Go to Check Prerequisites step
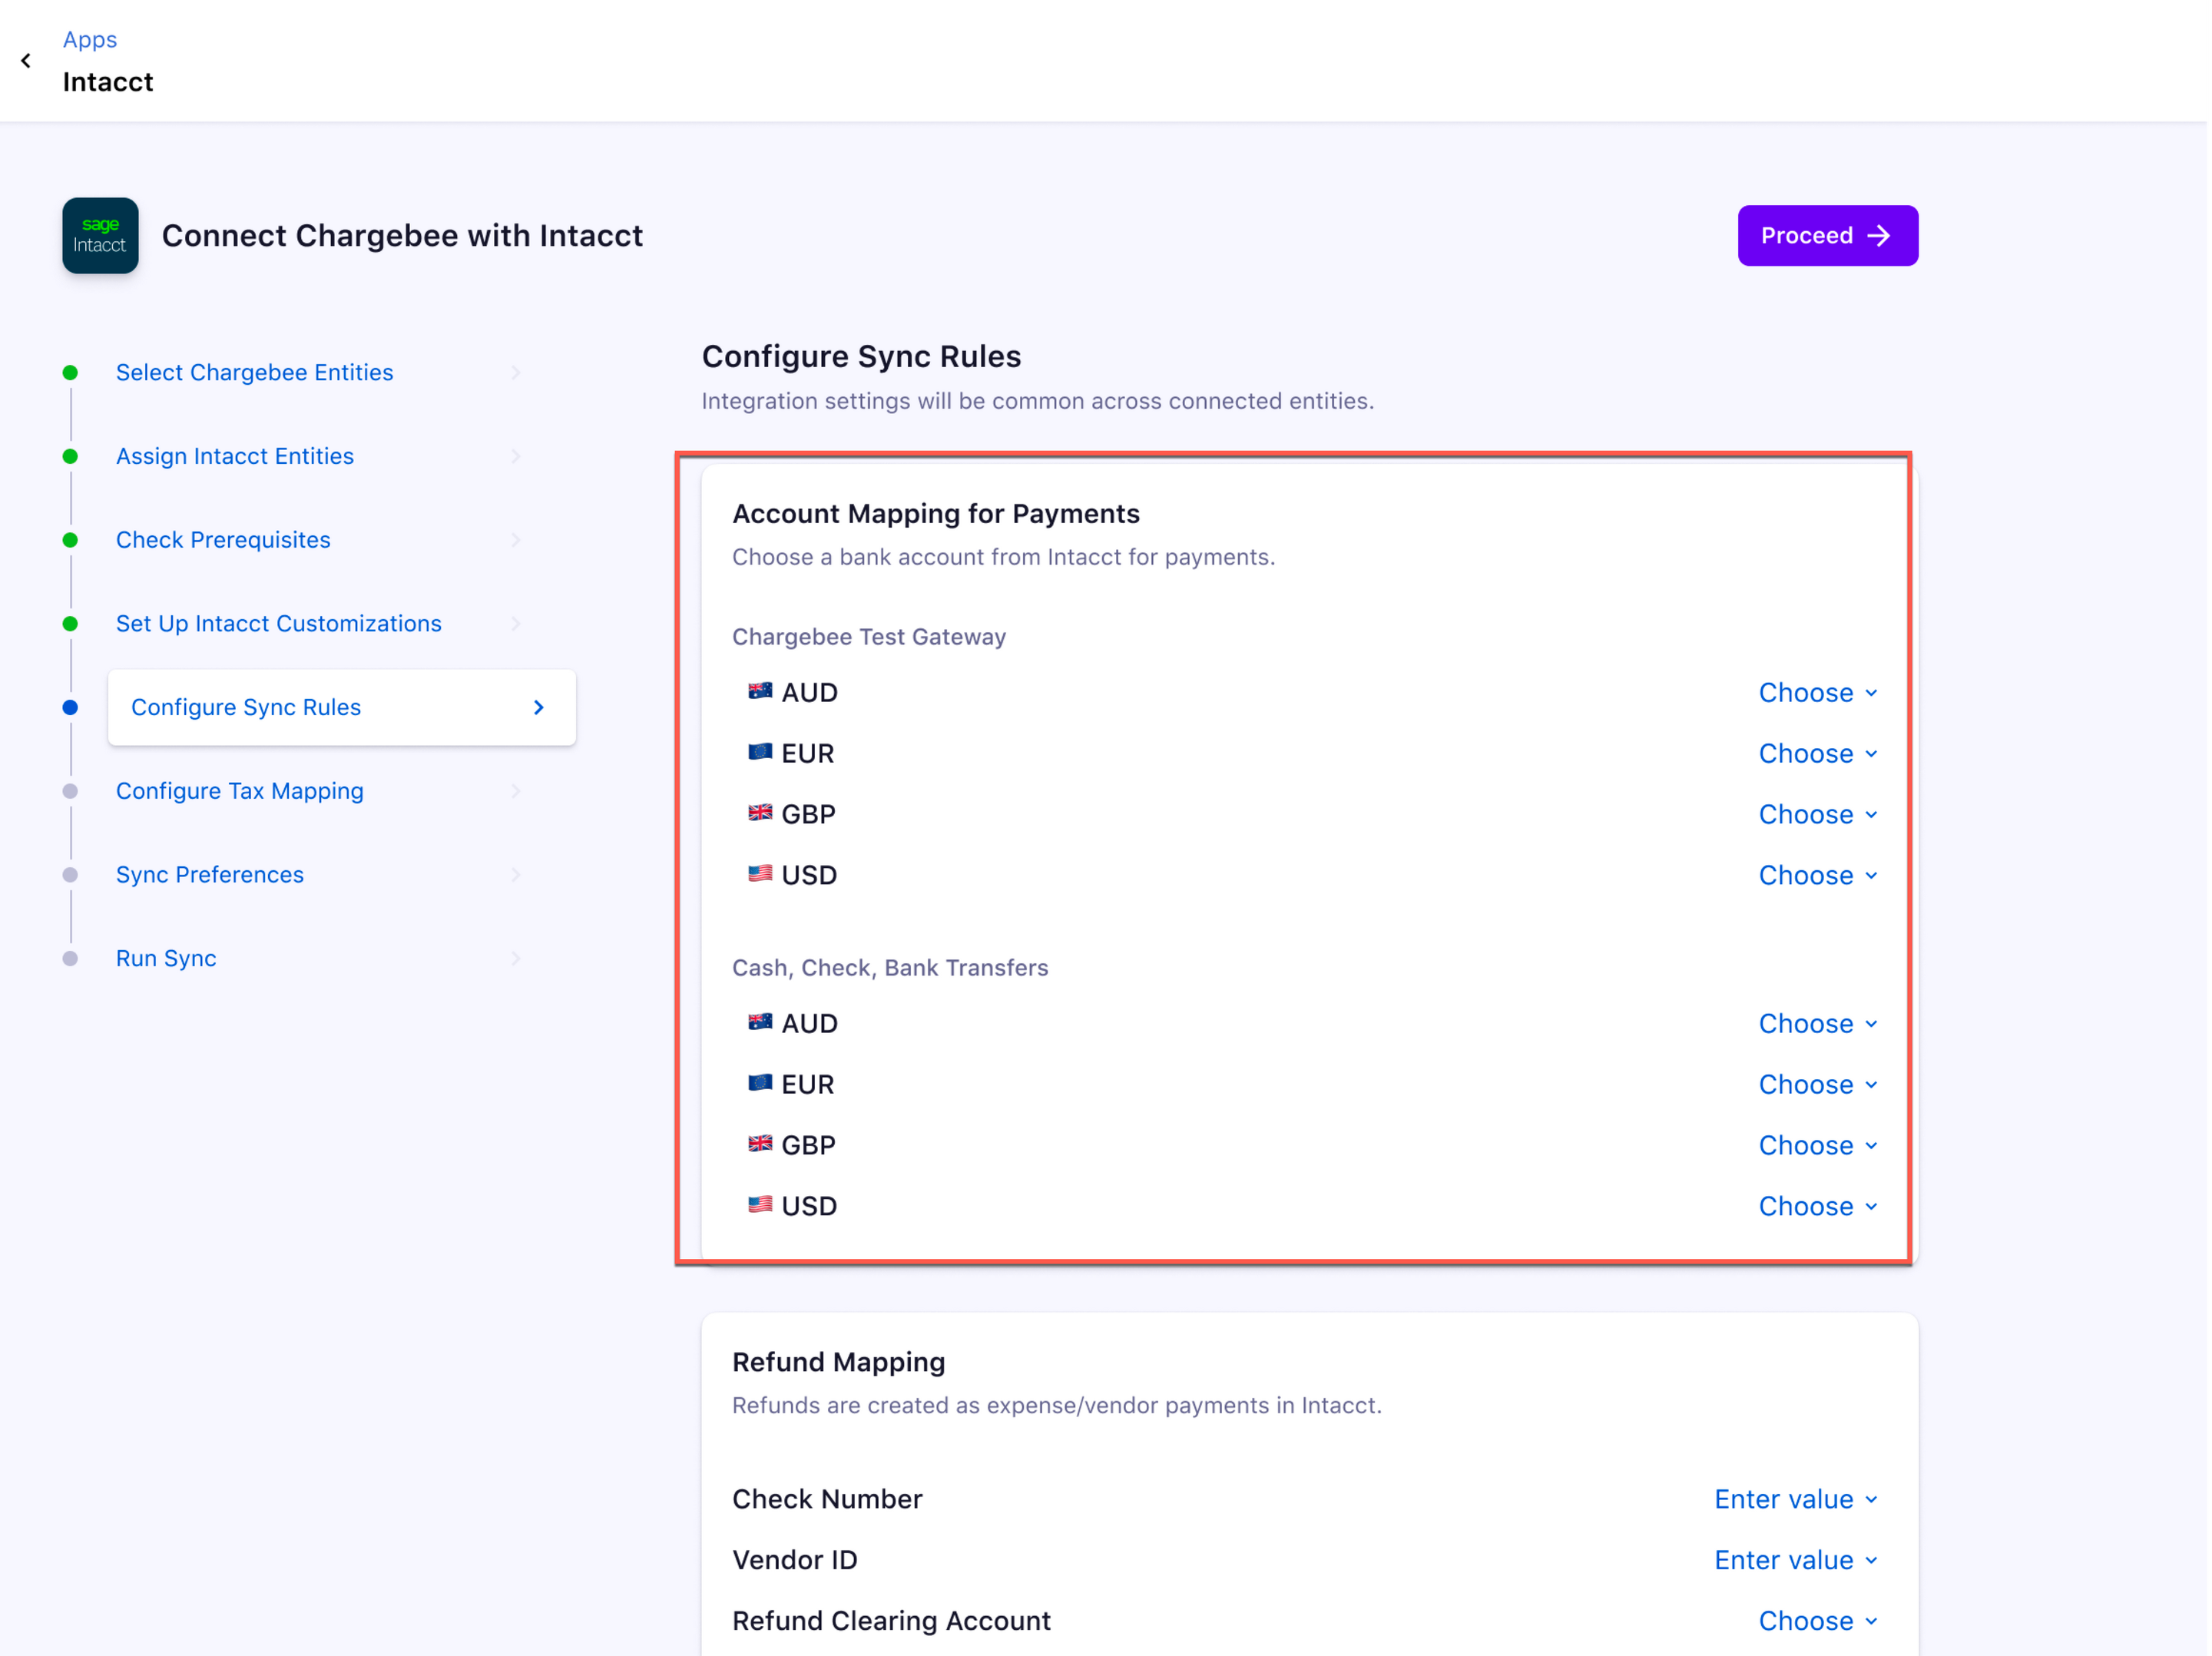The image size is (2212, 1656). (x=223, y=541)
